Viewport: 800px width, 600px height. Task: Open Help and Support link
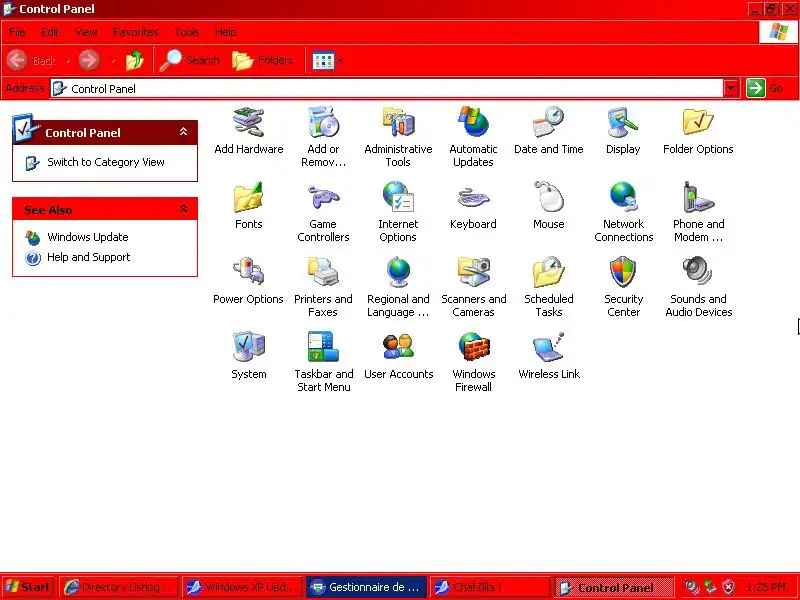(88, 257)
